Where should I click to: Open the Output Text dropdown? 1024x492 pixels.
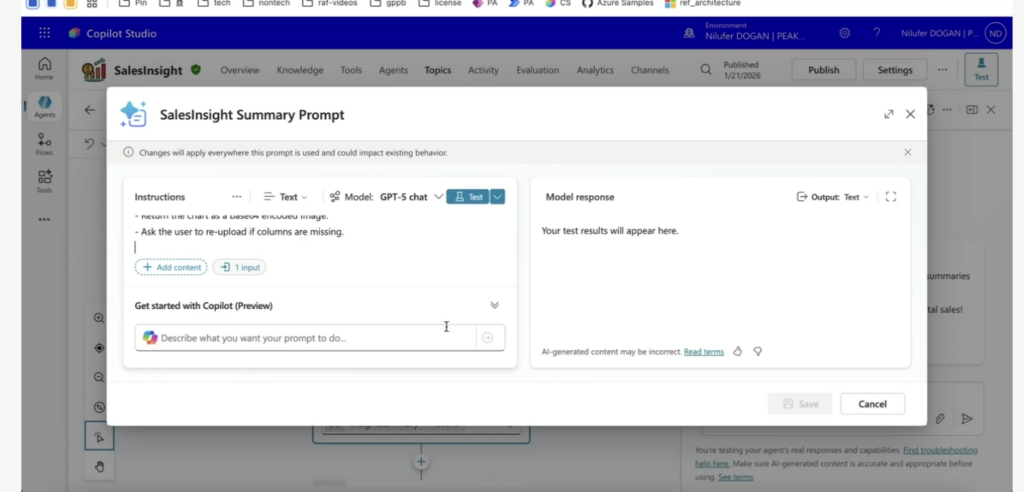click(833, 197)
